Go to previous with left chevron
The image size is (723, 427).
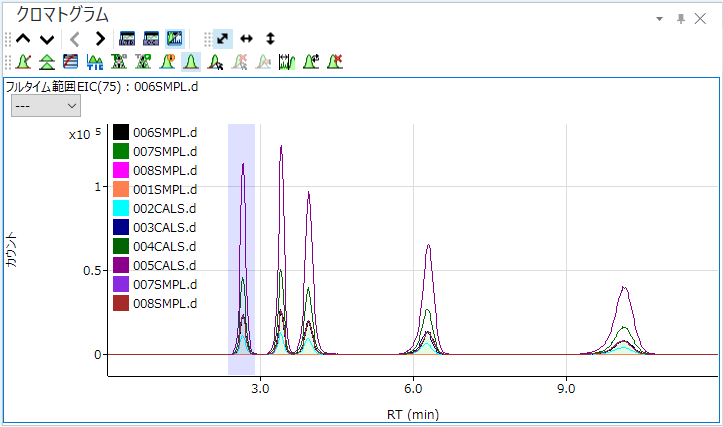[x=75, y=39]
